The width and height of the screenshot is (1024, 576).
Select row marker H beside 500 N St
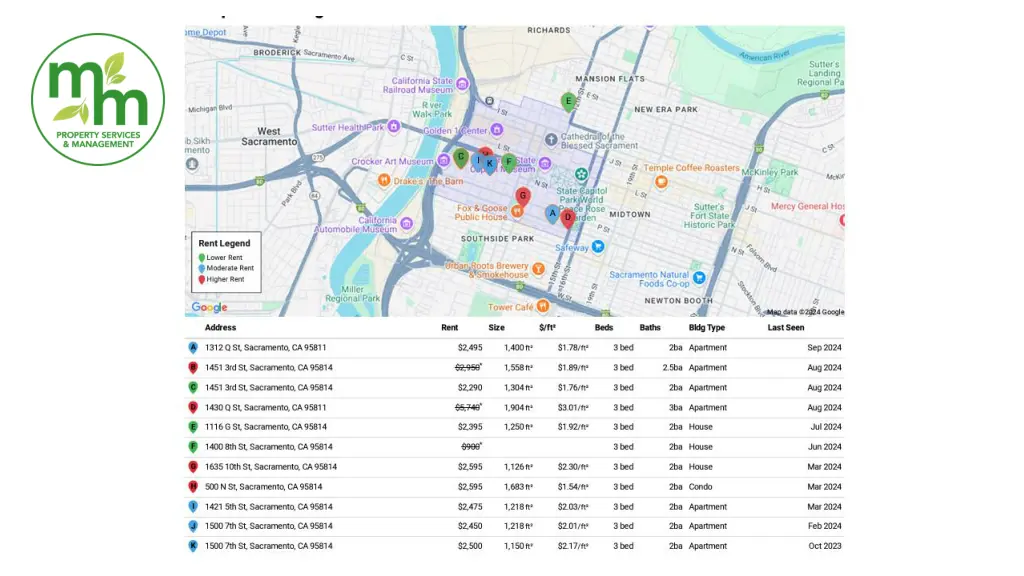point(193,487)
